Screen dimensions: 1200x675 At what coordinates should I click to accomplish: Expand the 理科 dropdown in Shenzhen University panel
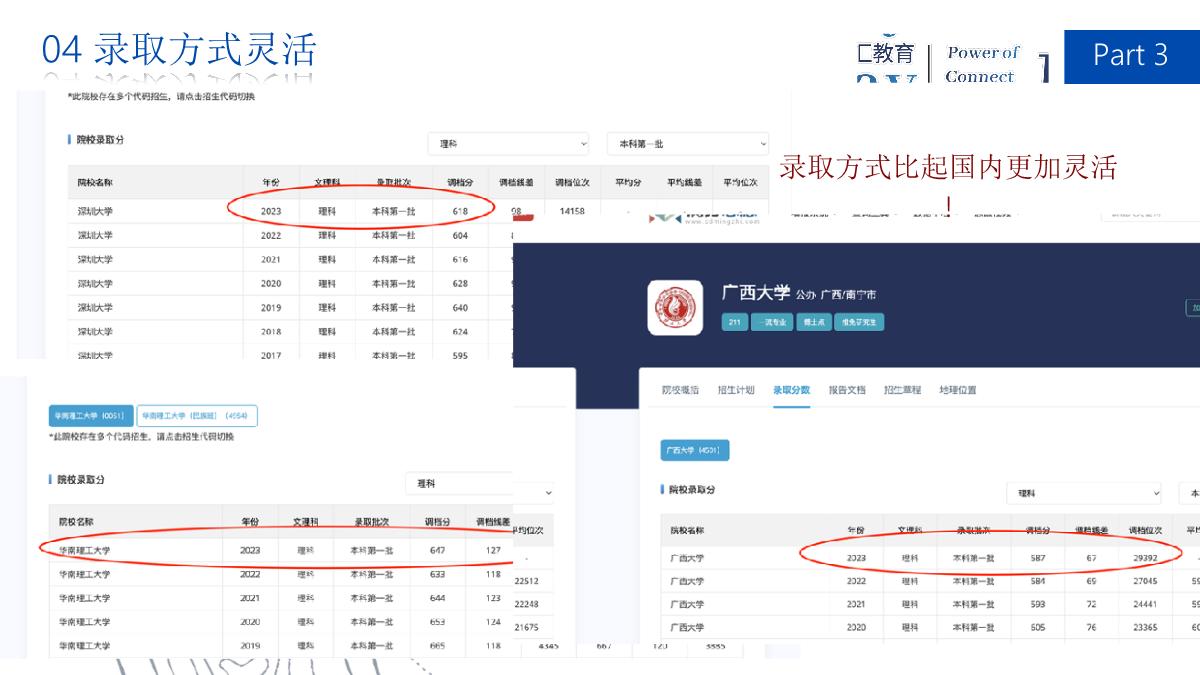click(x=508, y=144)
